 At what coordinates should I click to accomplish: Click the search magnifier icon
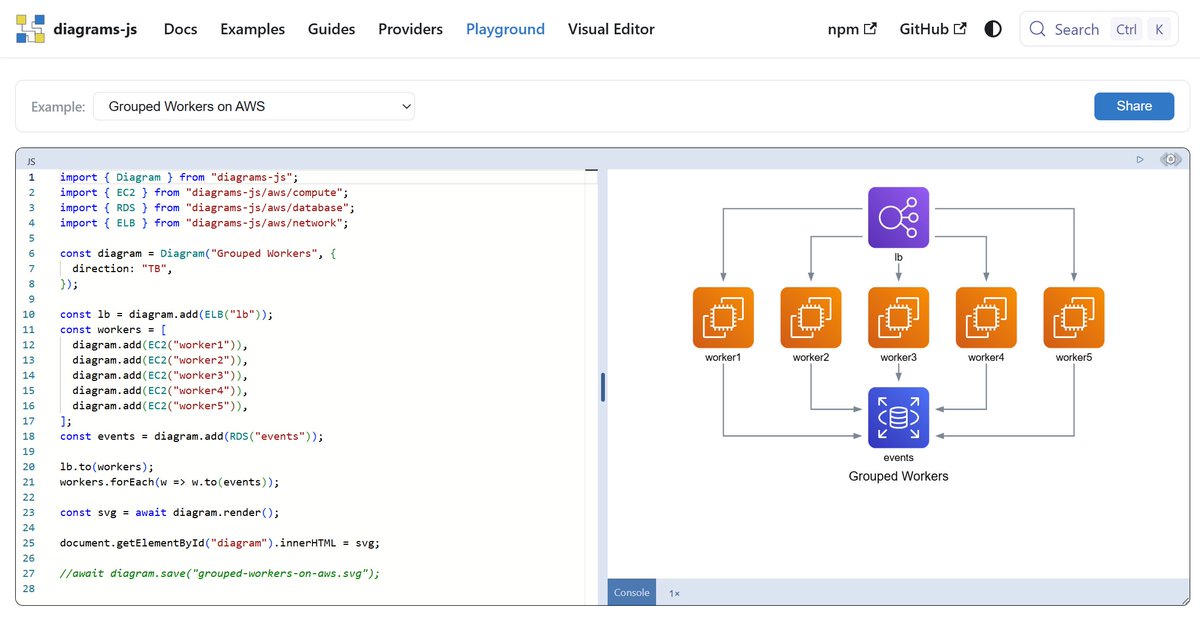1038,29
